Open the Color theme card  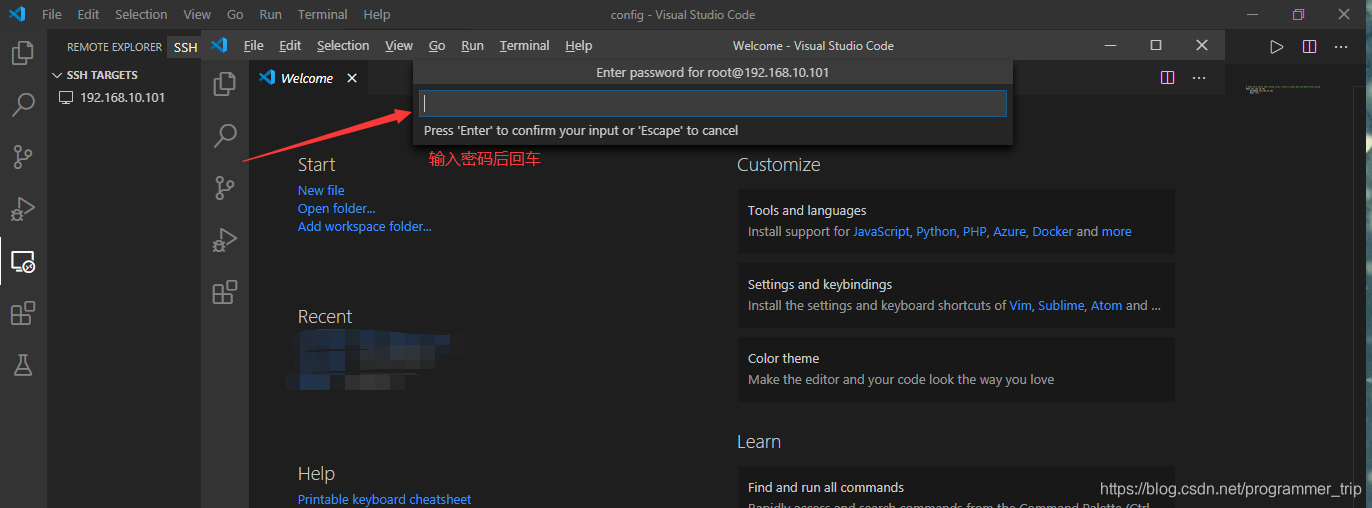956,369
